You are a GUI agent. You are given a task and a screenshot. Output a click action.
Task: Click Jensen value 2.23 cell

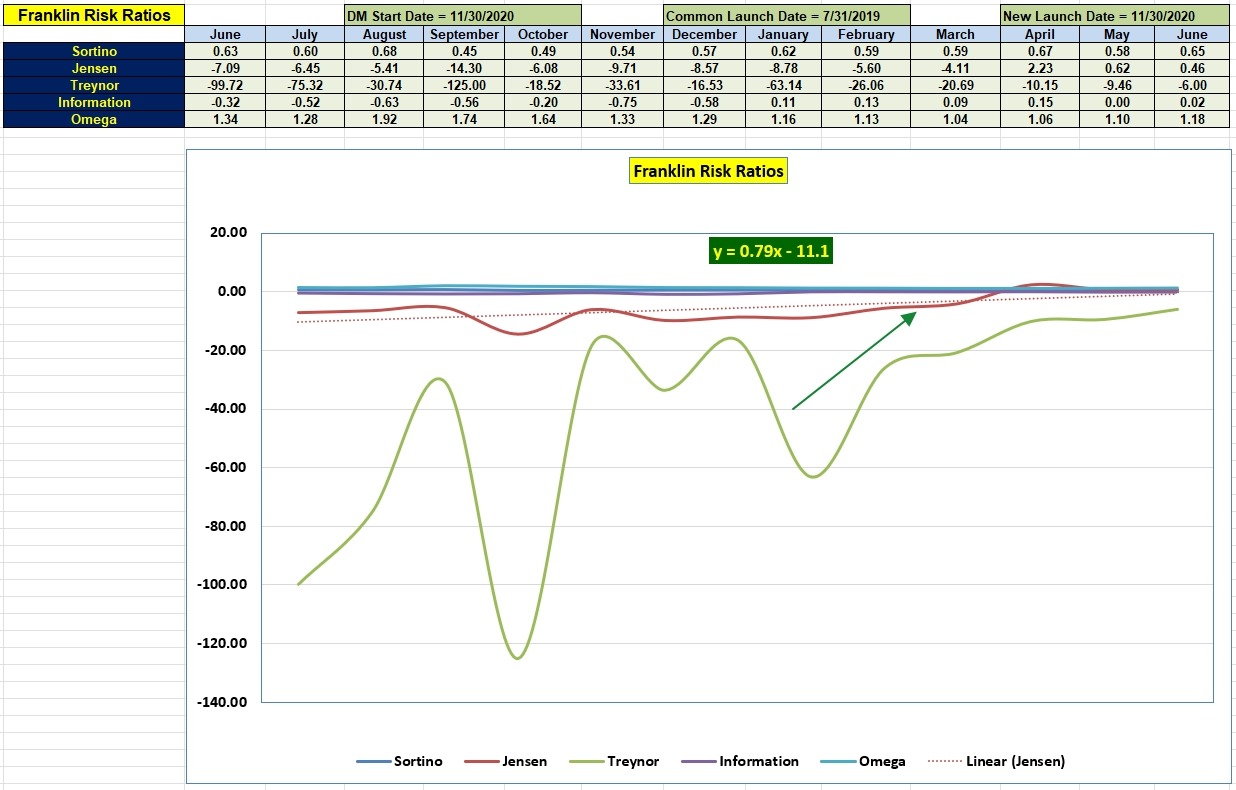(x=1040, y=68)
